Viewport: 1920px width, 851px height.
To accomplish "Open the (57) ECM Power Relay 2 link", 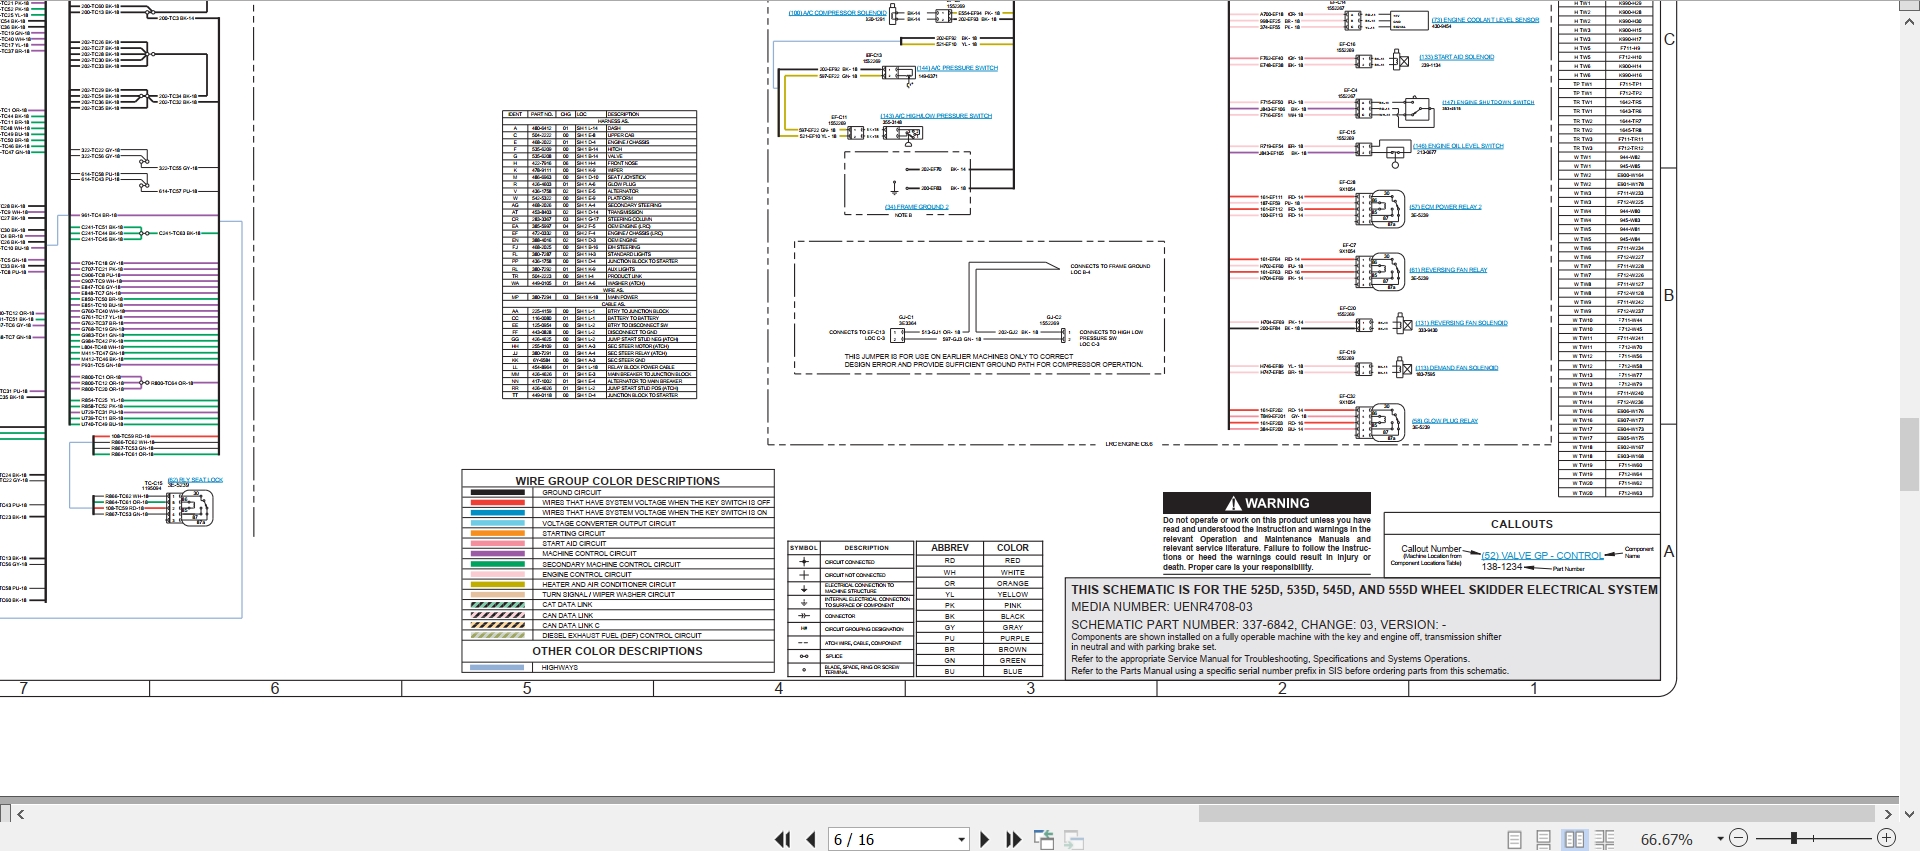I will [1445, 207].
